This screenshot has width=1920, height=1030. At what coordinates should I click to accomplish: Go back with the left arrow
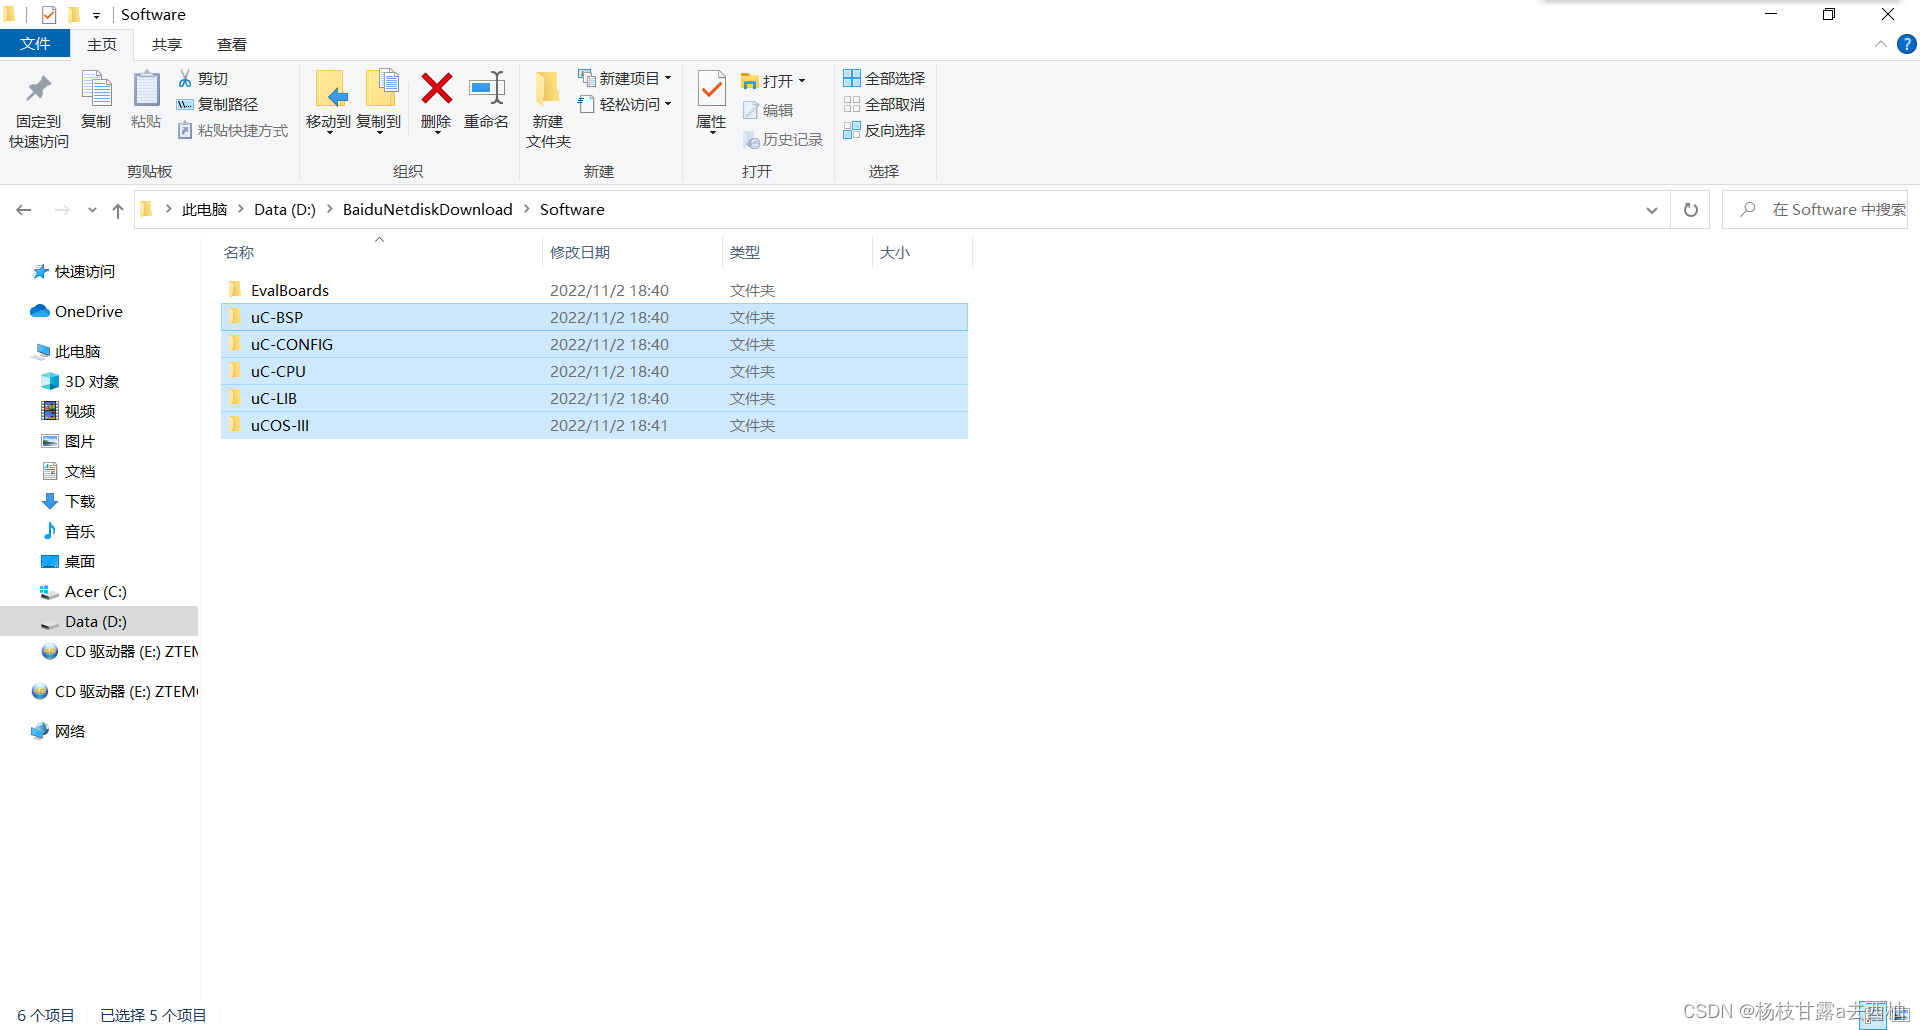tap(24, 209)
